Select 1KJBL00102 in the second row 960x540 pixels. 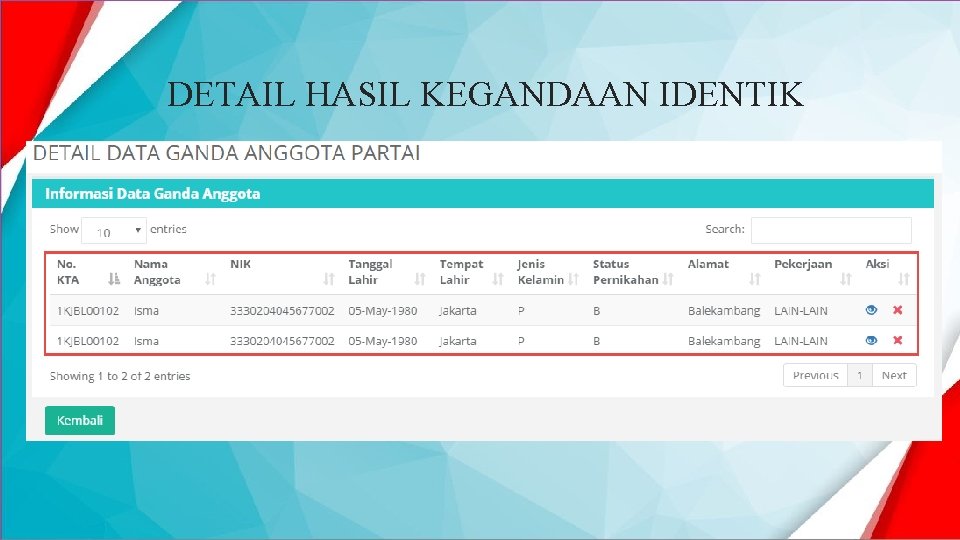[x=88, y=340]
